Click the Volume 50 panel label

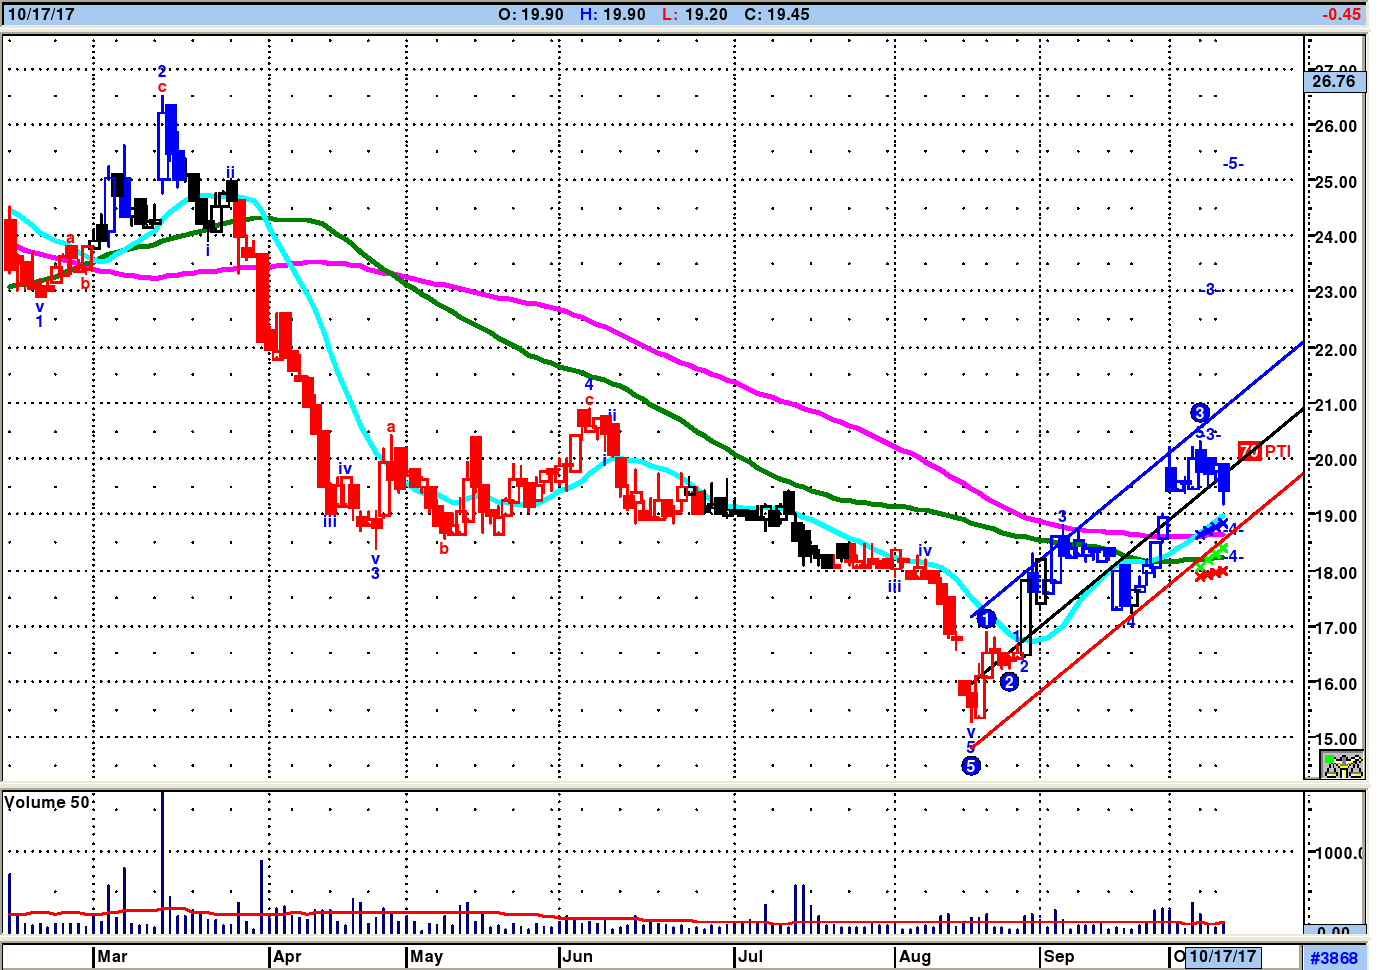47,803
